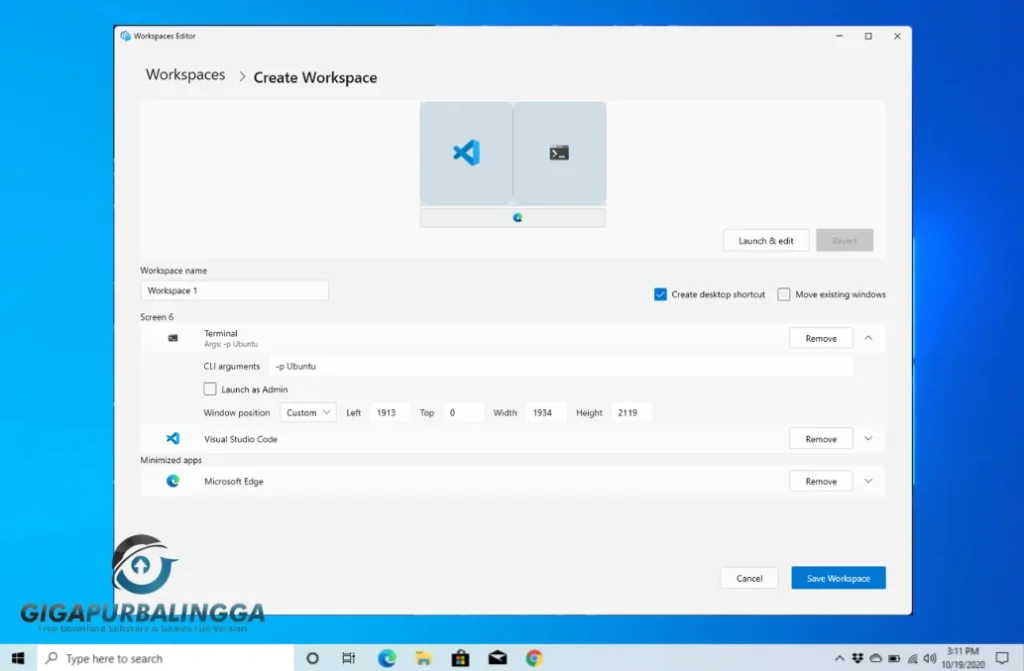The height and width of the screenshot is (671, 1024).
Task: Expand the Visual Studio Code row settings
Action: point(867,438)
